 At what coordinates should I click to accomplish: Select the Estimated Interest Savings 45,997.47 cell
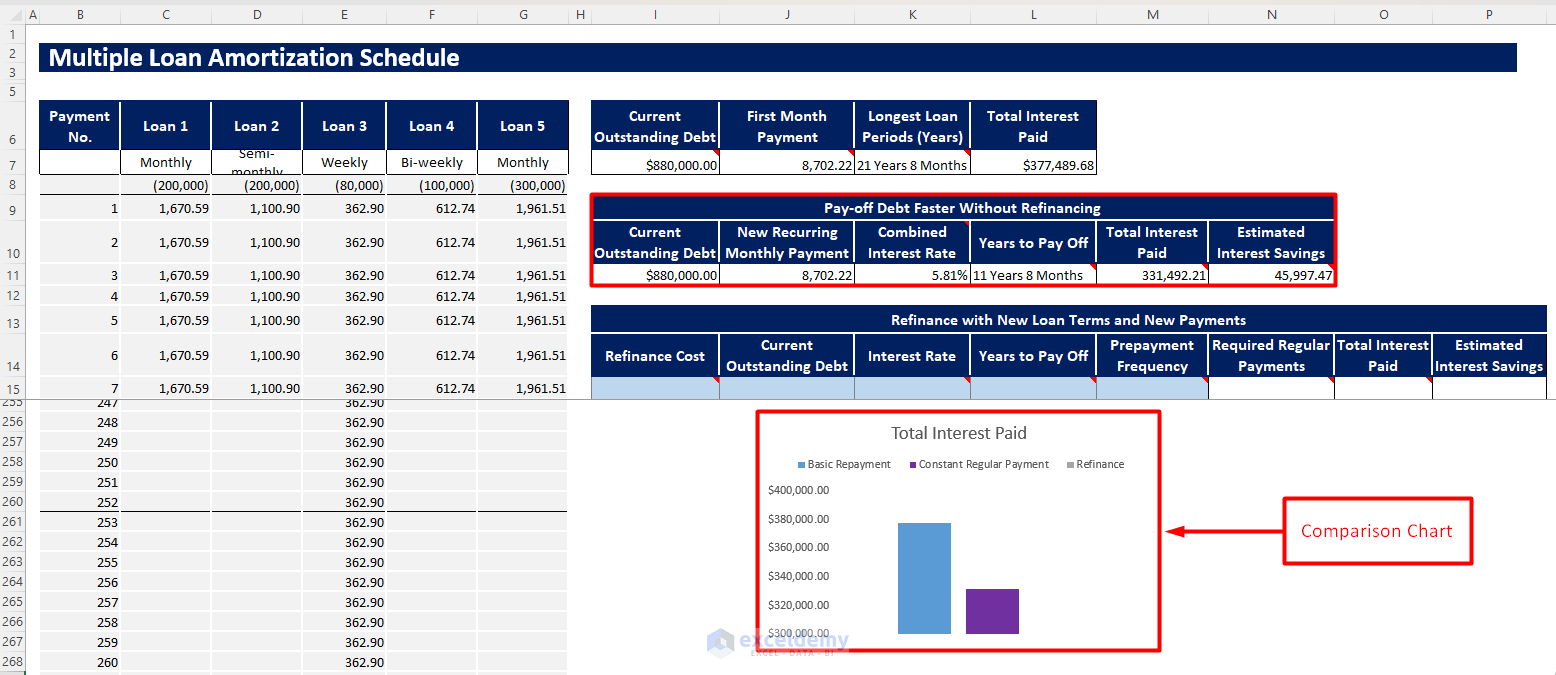pos(1271,276)
